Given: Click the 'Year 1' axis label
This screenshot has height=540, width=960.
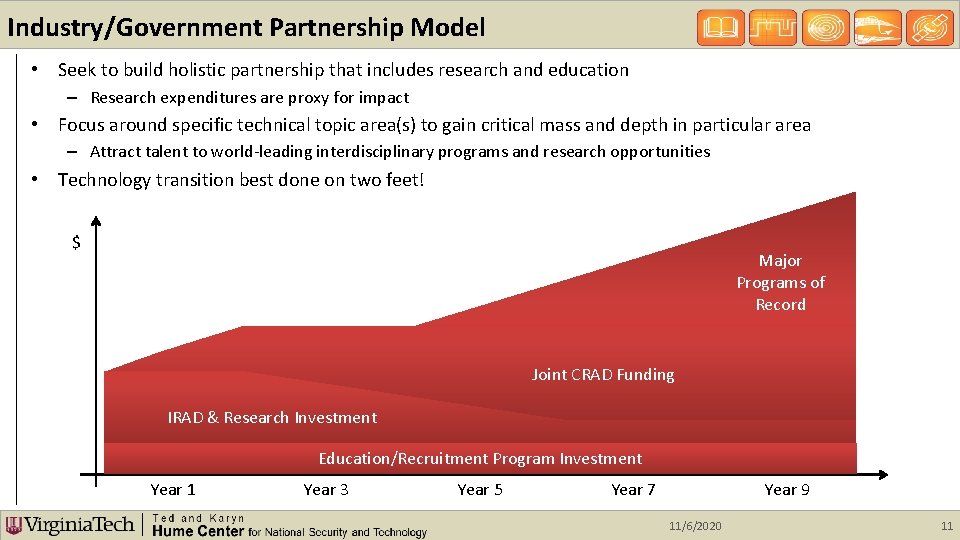Looking at the screenshot, I should click(x=173, y=490).
